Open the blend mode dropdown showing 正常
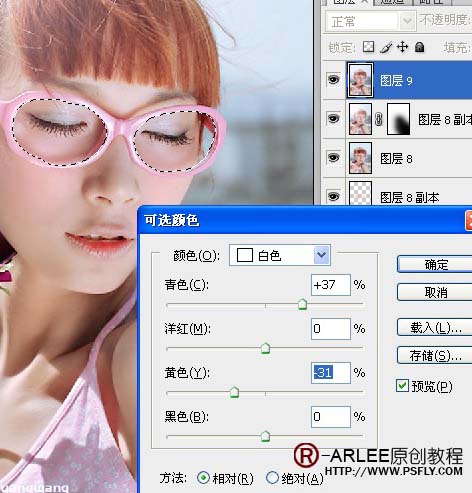Viewport: 472px width, 493px height. pyautogui.click(x=370, y=22)
